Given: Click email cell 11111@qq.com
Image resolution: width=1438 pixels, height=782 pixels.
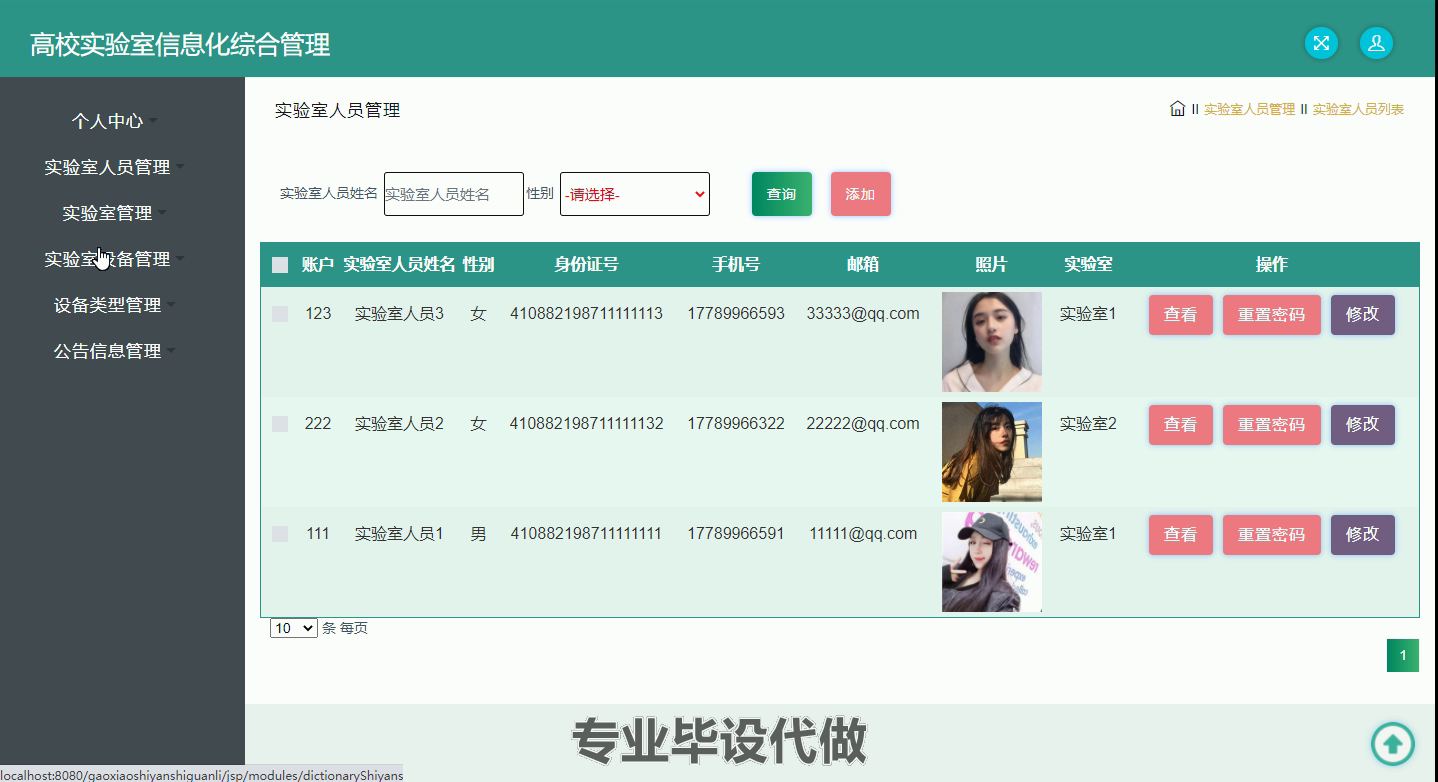Looking at the screenshot, I should pyautogui.click(x=863, y=534).
